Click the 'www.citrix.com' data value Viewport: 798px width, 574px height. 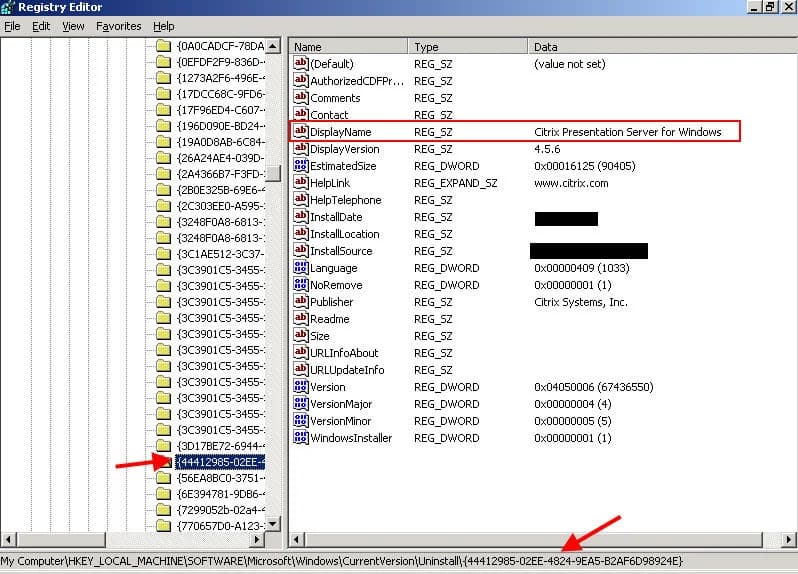[571, 183]
